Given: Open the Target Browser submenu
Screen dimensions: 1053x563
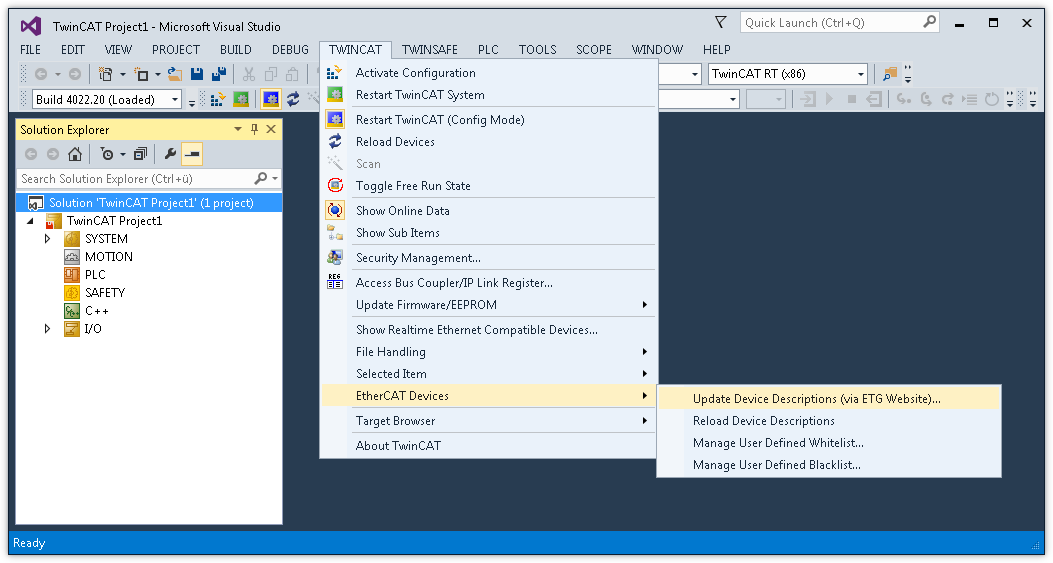Looking at the screenshot, I should [488, 421].
